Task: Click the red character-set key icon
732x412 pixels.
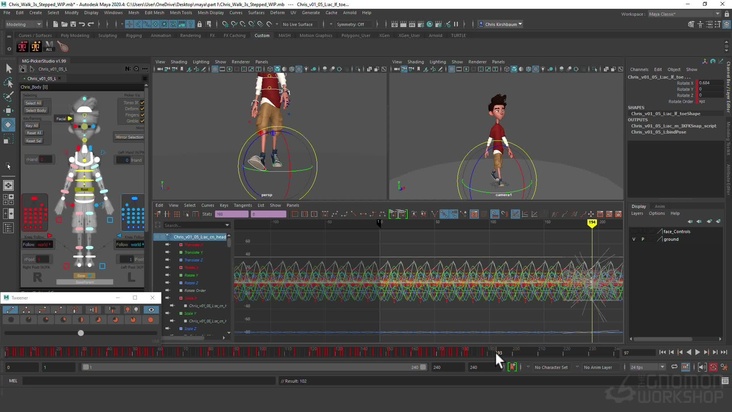Action: click(x=512, y=367)
